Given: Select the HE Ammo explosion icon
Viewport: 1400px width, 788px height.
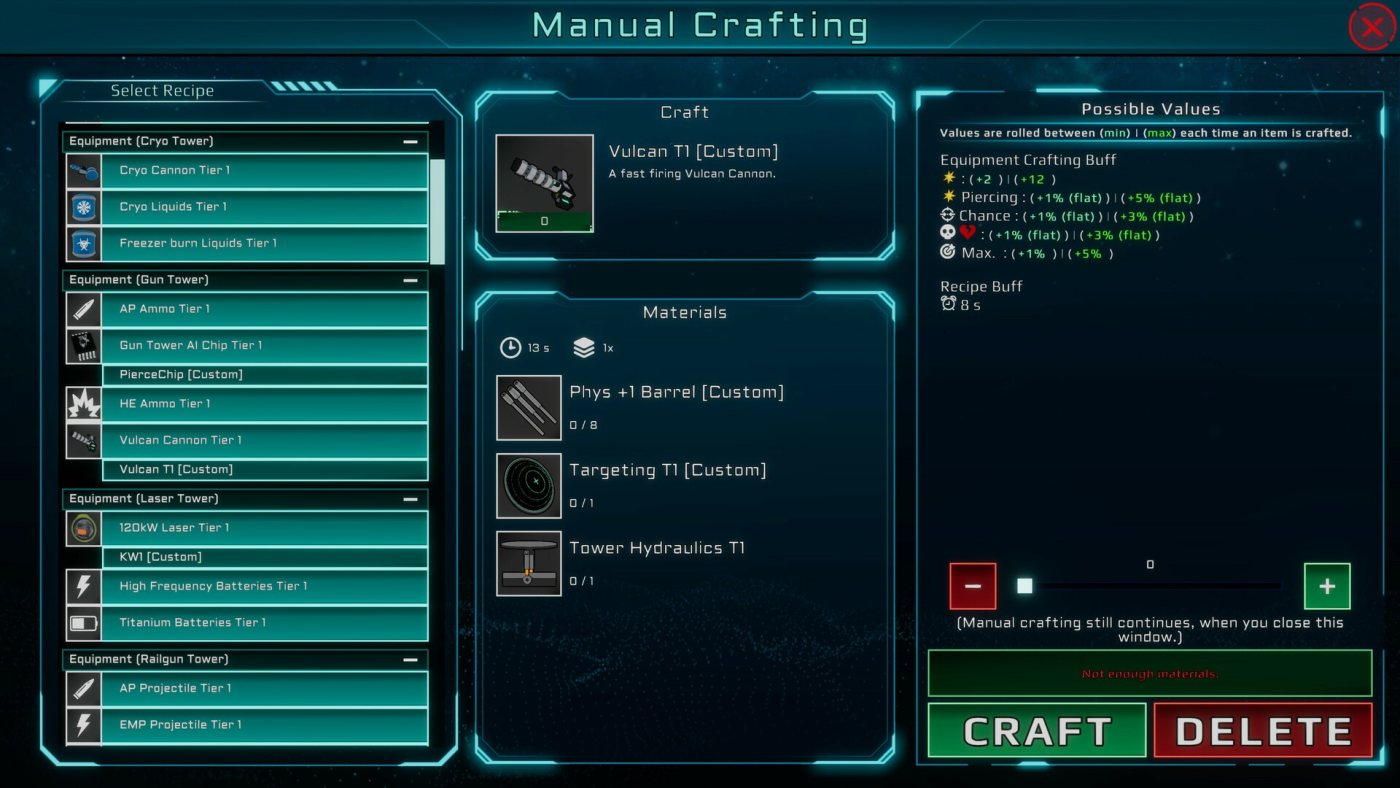Looking at the screenshot, I should (x=83, y=404).
